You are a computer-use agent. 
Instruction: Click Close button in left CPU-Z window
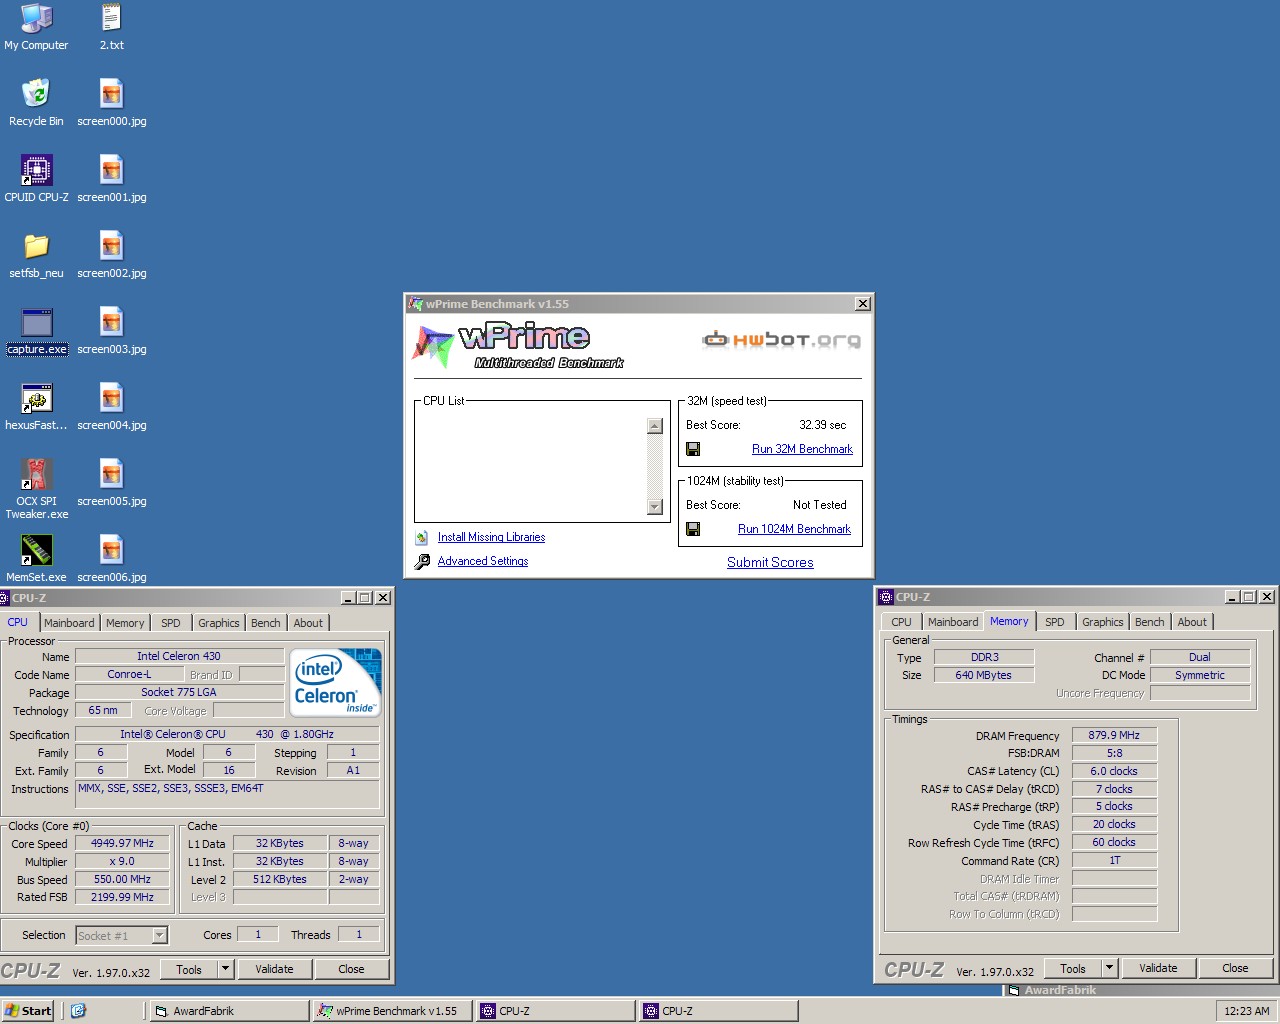[351, 968]
